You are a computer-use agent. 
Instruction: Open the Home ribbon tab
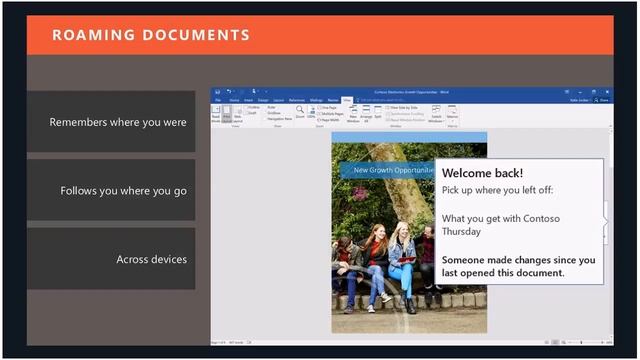point(234,100)
